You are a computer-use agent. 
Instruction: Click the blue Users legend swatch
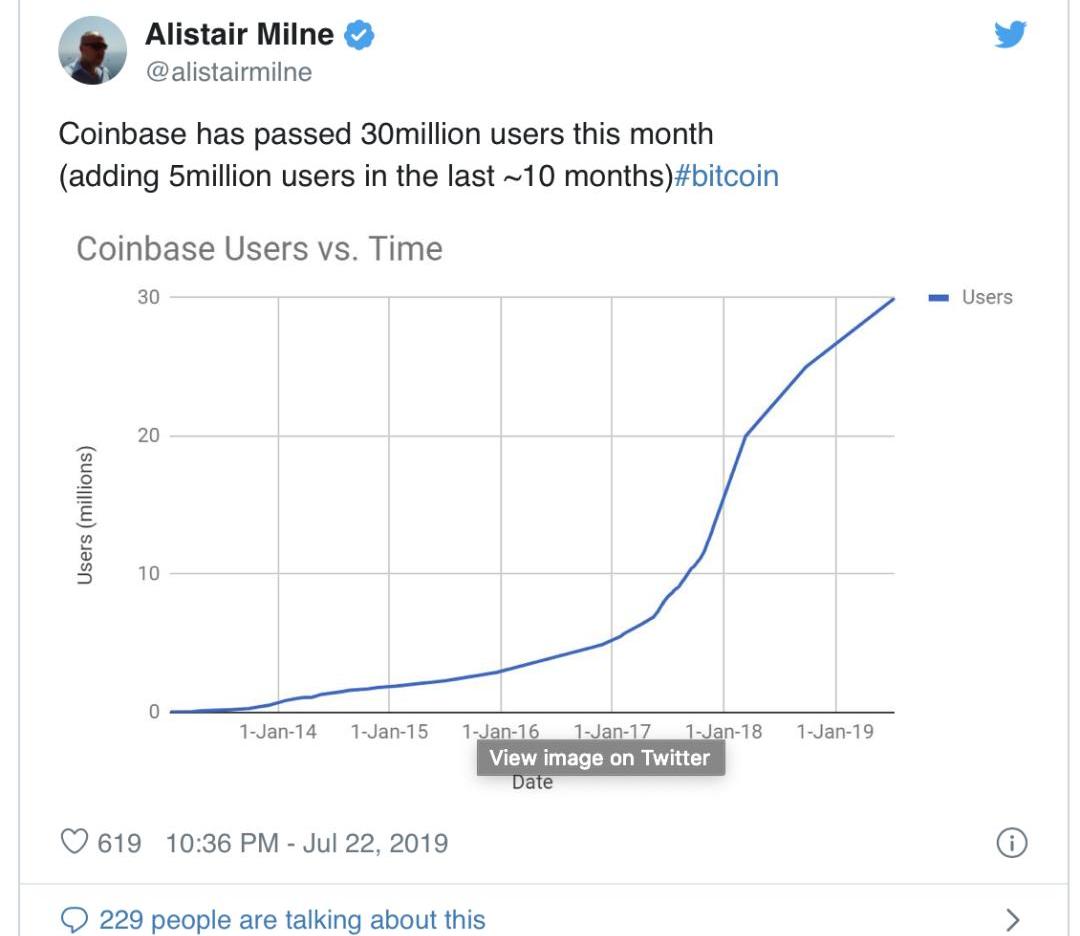pyautogui.click(x=938, y=297)
